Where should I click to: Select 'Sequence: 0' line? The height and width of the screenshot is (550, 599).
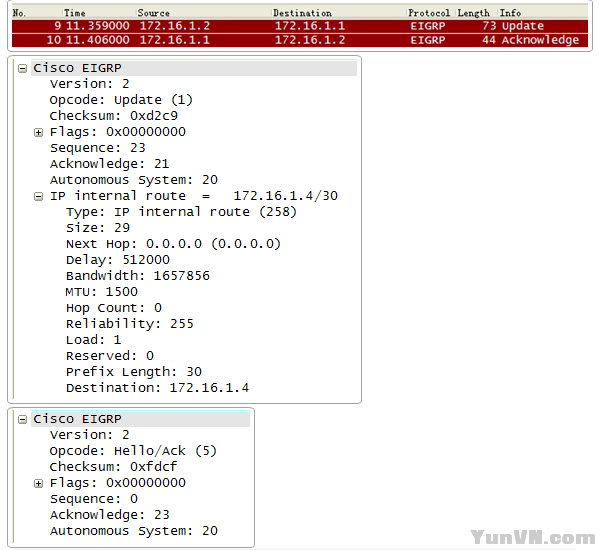tap(94, 499)
